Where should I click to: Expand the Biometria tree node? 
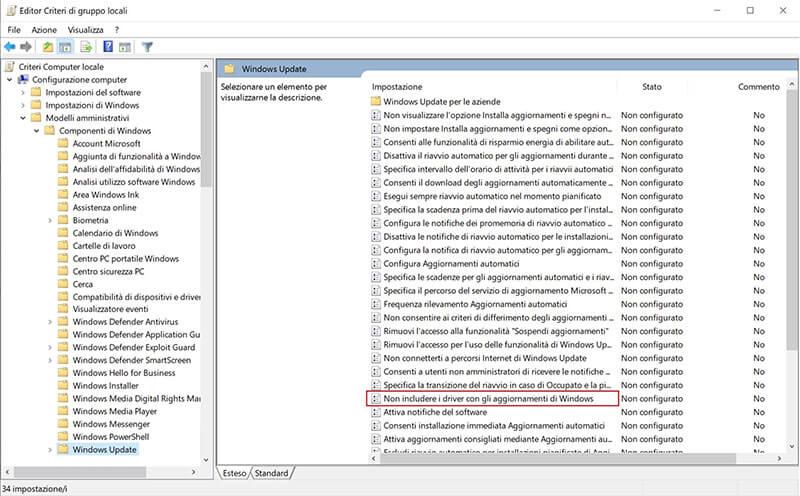point(49,220)
